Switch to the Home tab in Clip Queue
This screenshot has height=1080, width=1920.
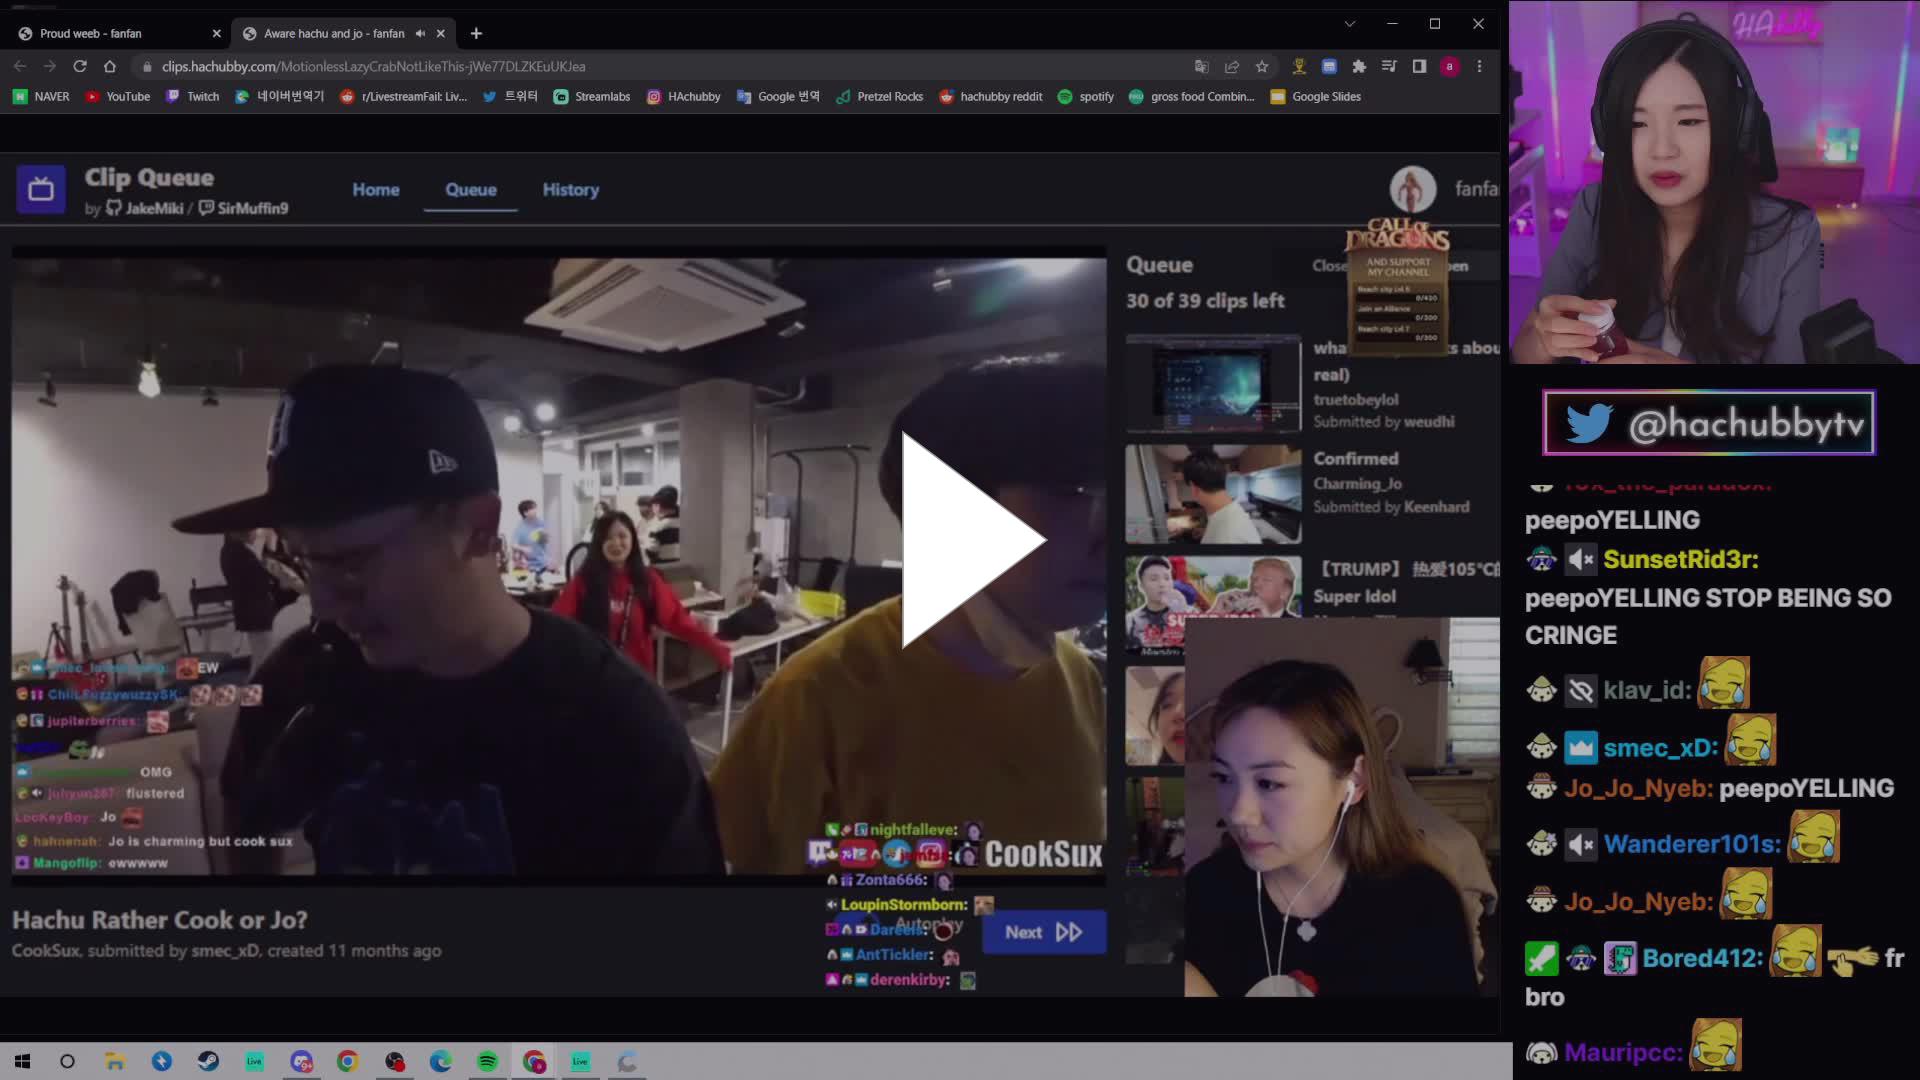pyautogui.click(x=375, y=189)
